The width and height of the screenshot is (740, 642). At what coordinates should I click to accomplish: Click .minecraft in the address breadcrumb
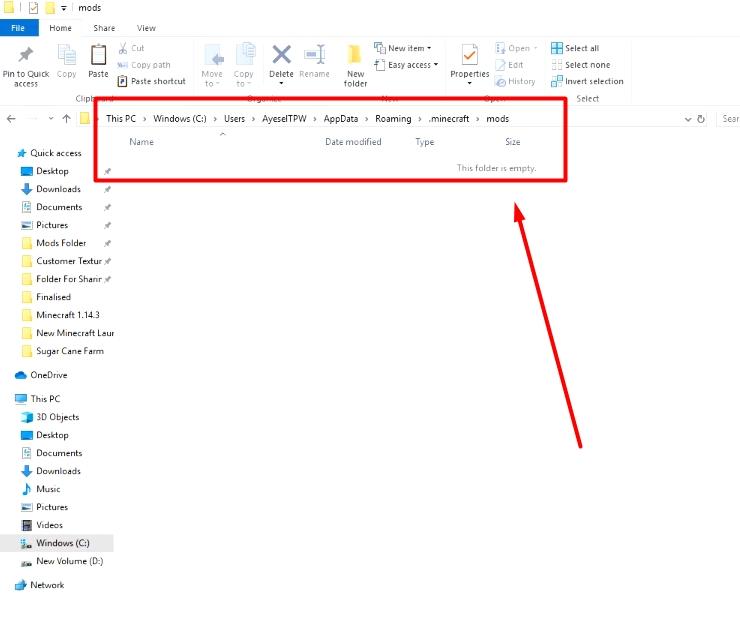[449, 119]
